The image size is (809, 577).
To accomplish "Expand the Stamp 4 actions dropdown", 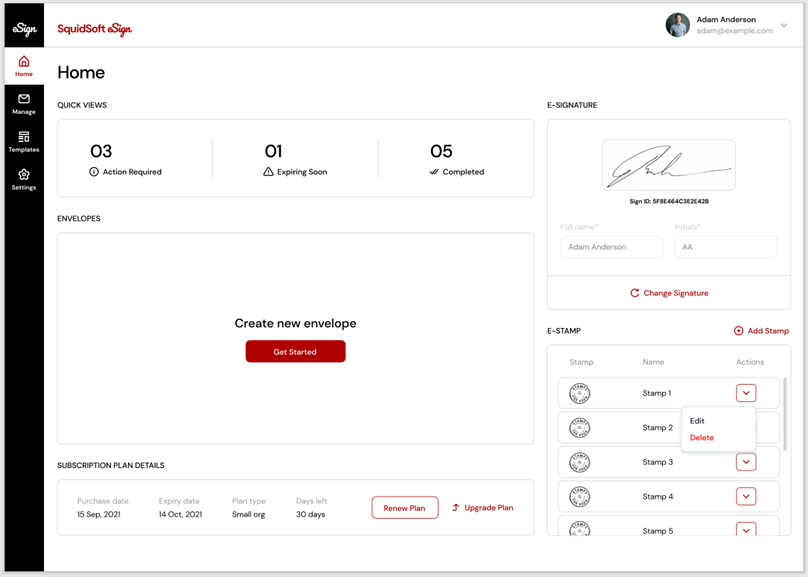I will click(746, 496).
